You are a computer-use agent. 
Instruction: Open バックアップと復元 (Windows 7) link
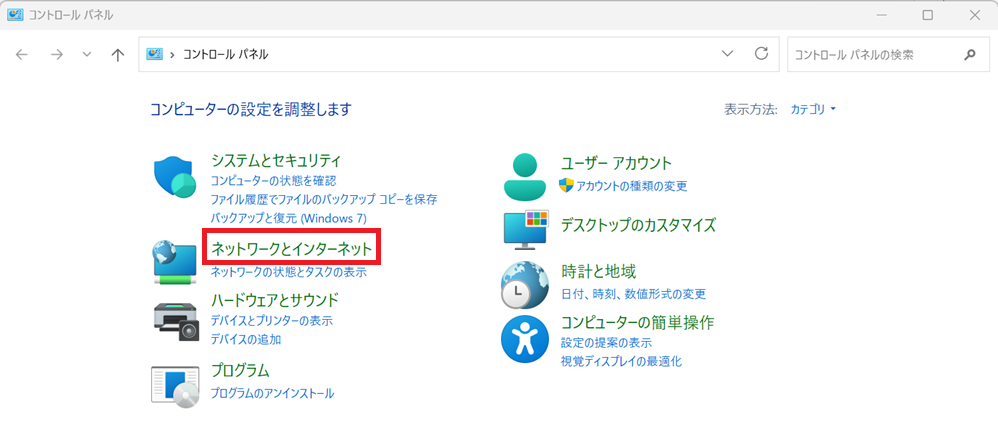(288, 217)
